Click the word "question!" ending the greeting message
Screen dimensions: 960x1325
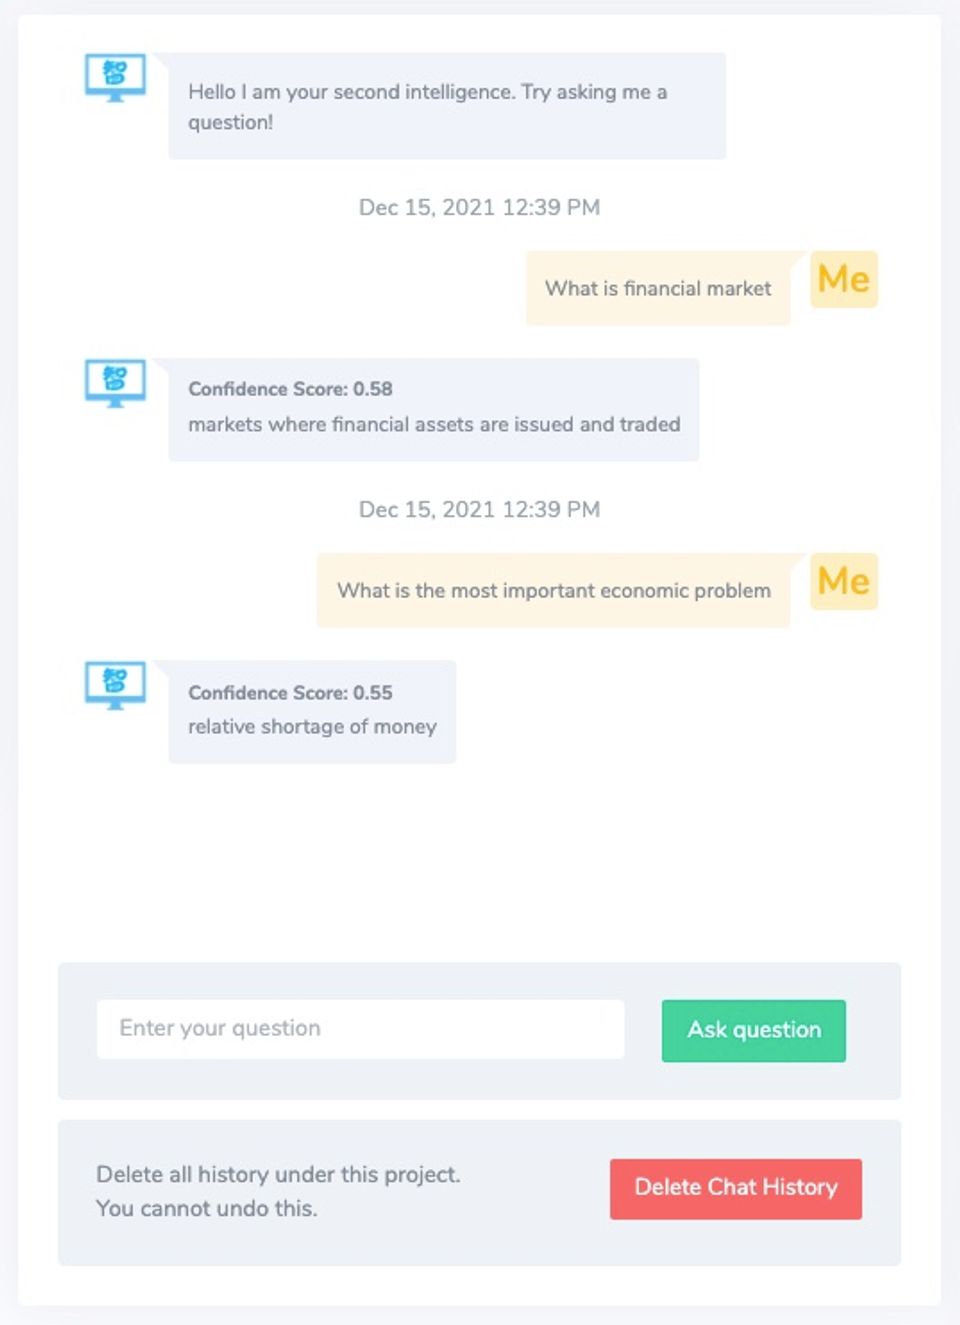click(230, 123)
